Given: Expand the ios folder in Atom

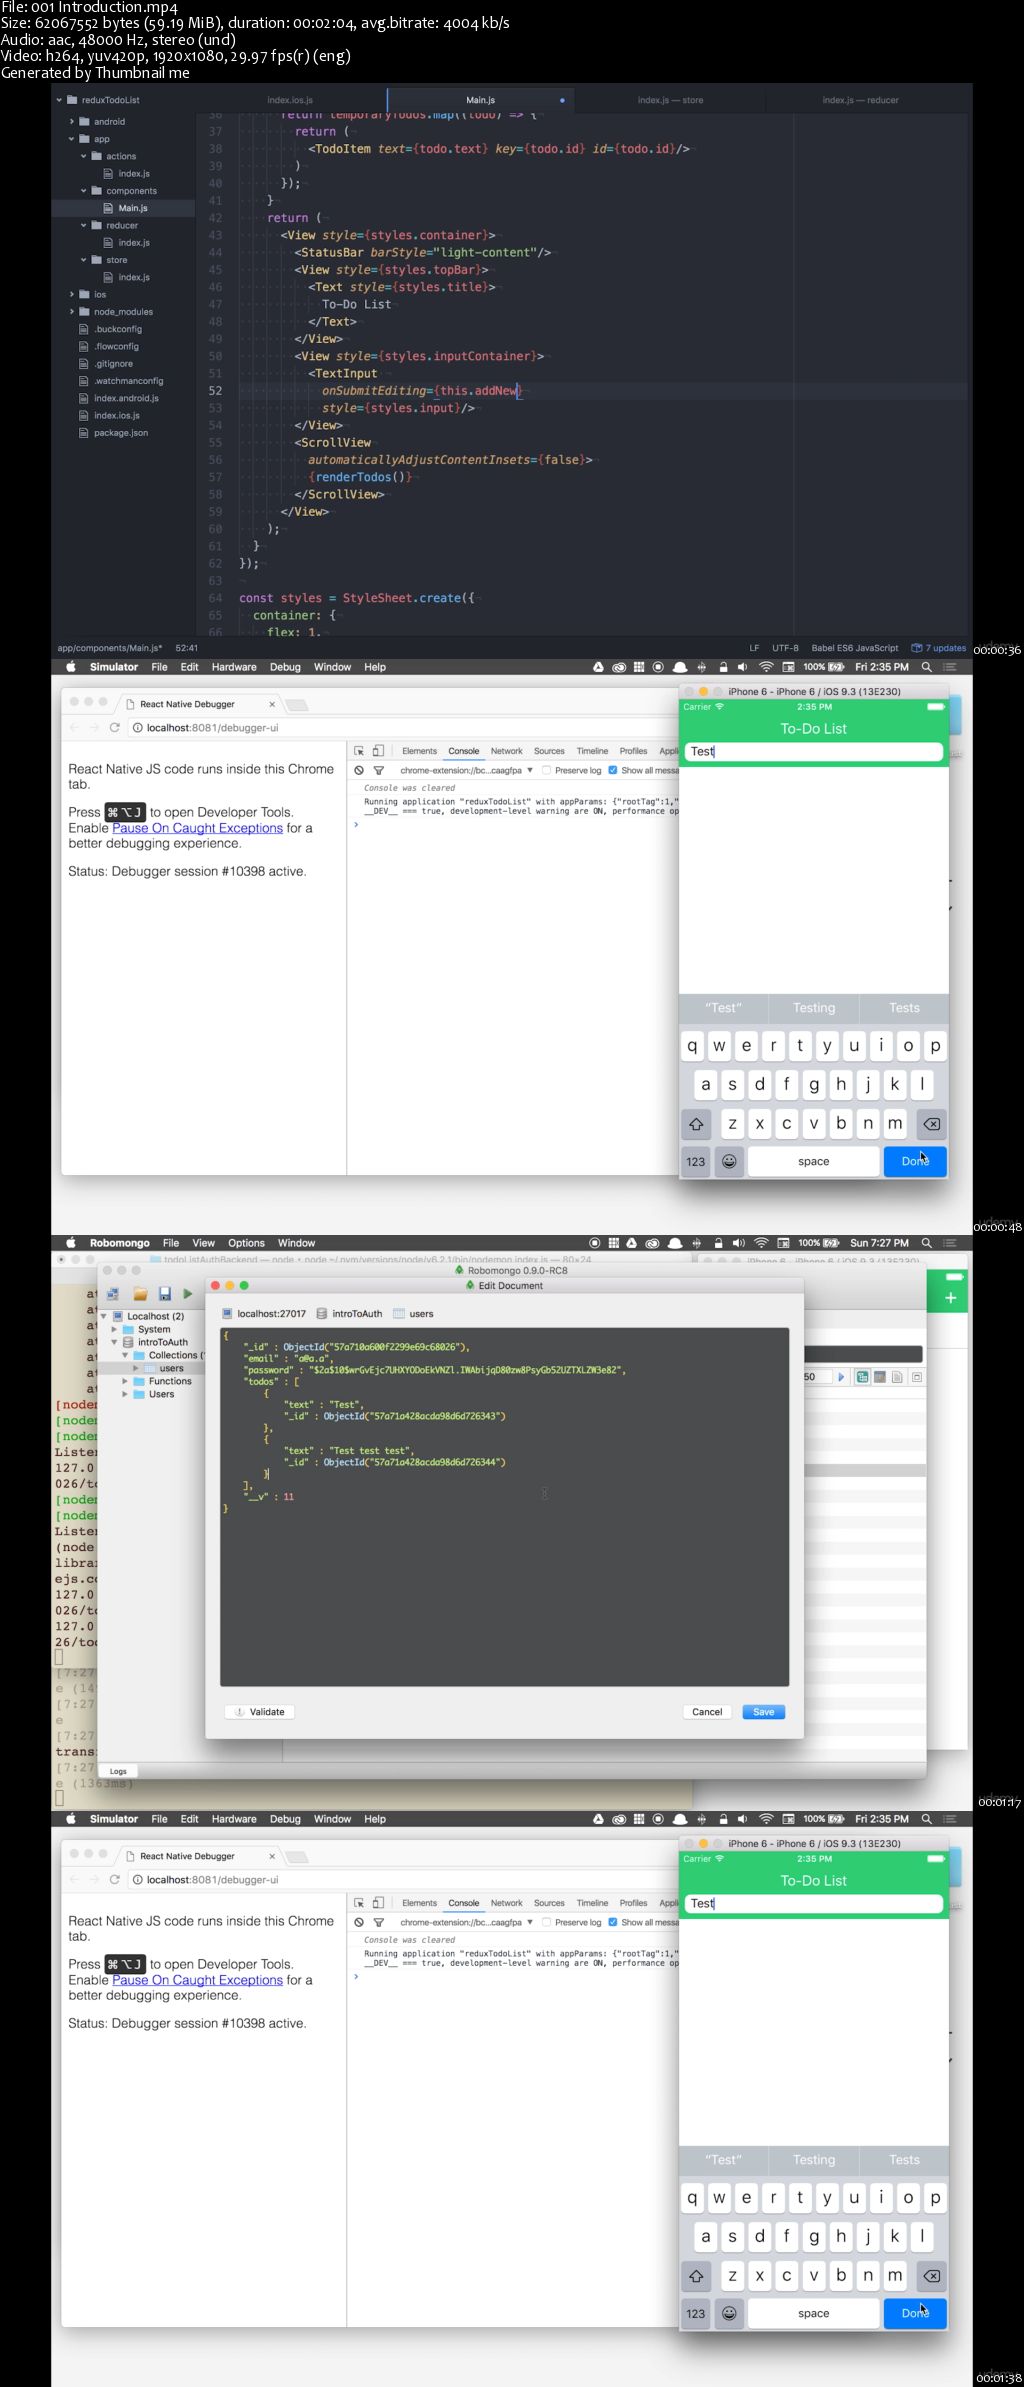Looking at the screenshot, I should [72, 295].
